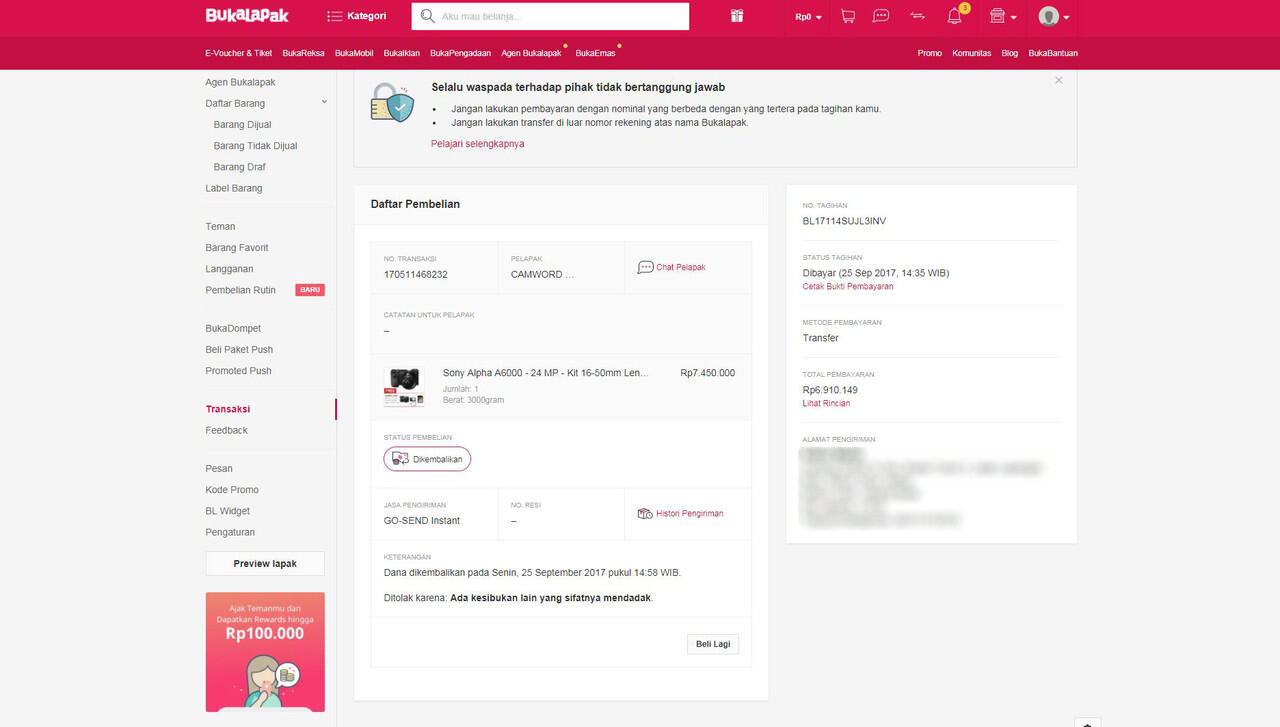Viewport: 1280px width, 727px height.
Task: Select Transaksi in sidebar
Action: coord(228,409)
